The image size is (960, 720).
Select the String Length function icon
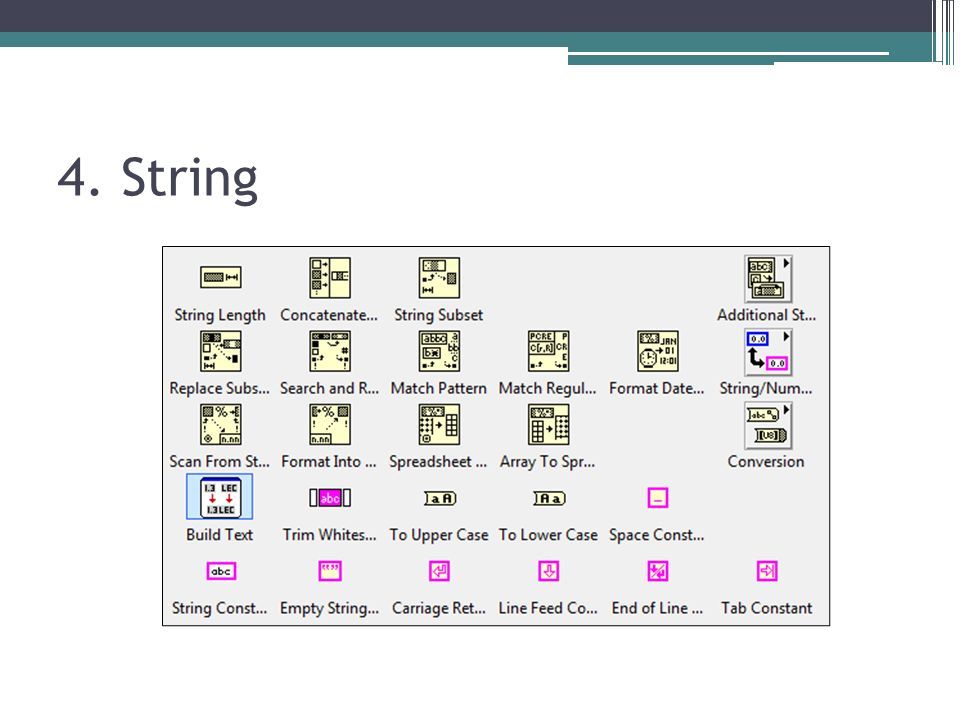click(x=220, y=277)
